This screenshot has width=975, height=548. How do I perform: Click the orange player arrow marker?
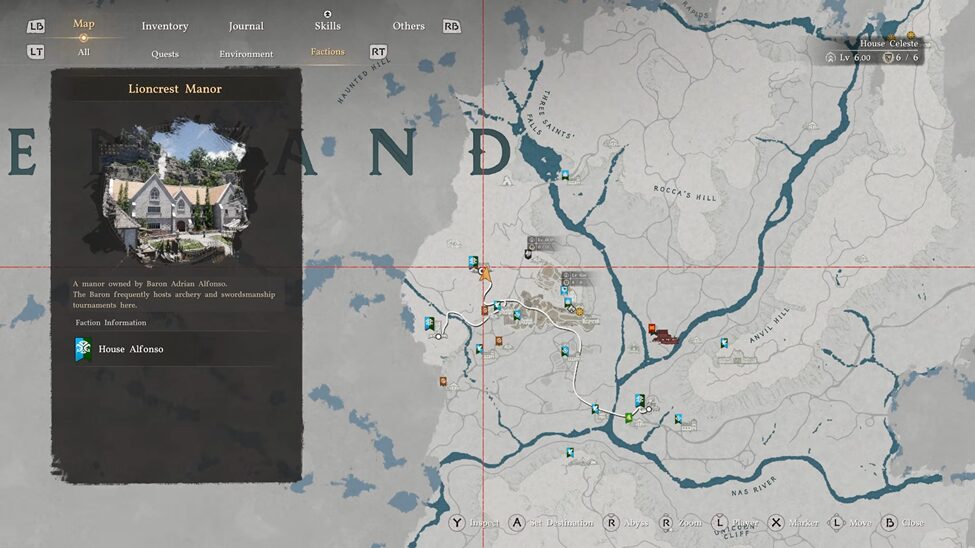coord(485,273)
